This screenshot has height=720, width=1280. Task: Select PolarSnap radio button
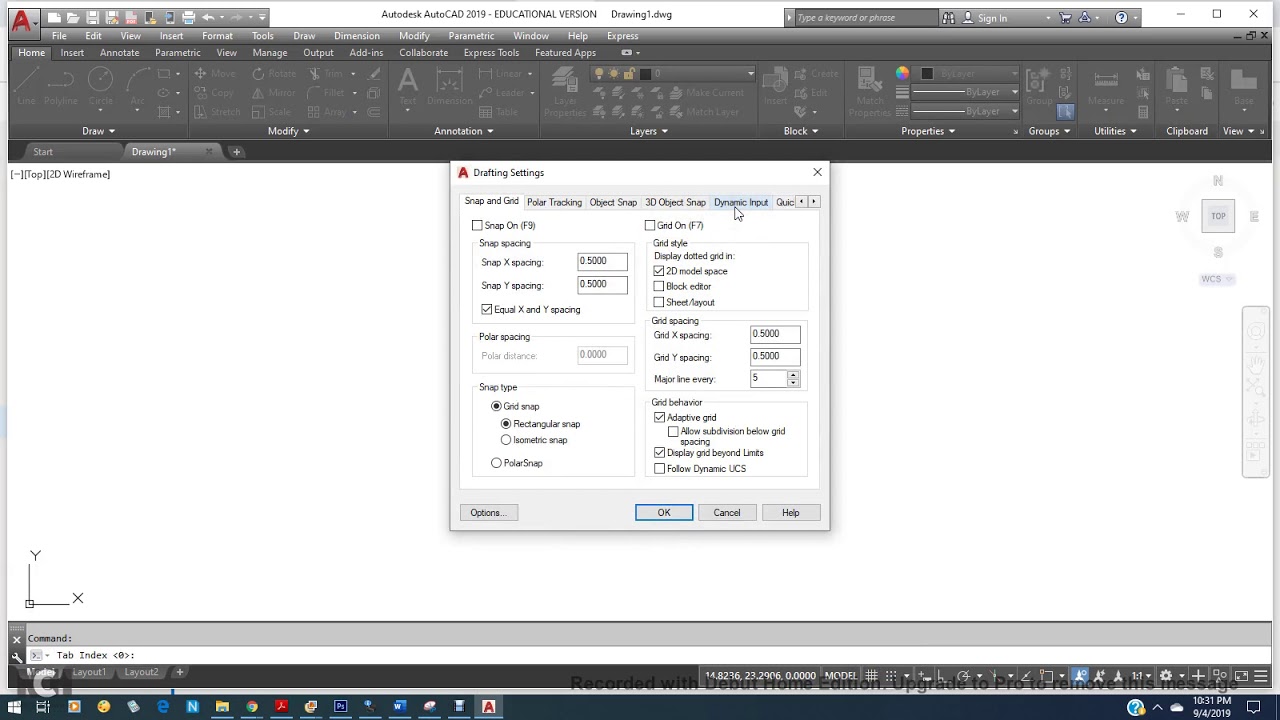(496, 463)
